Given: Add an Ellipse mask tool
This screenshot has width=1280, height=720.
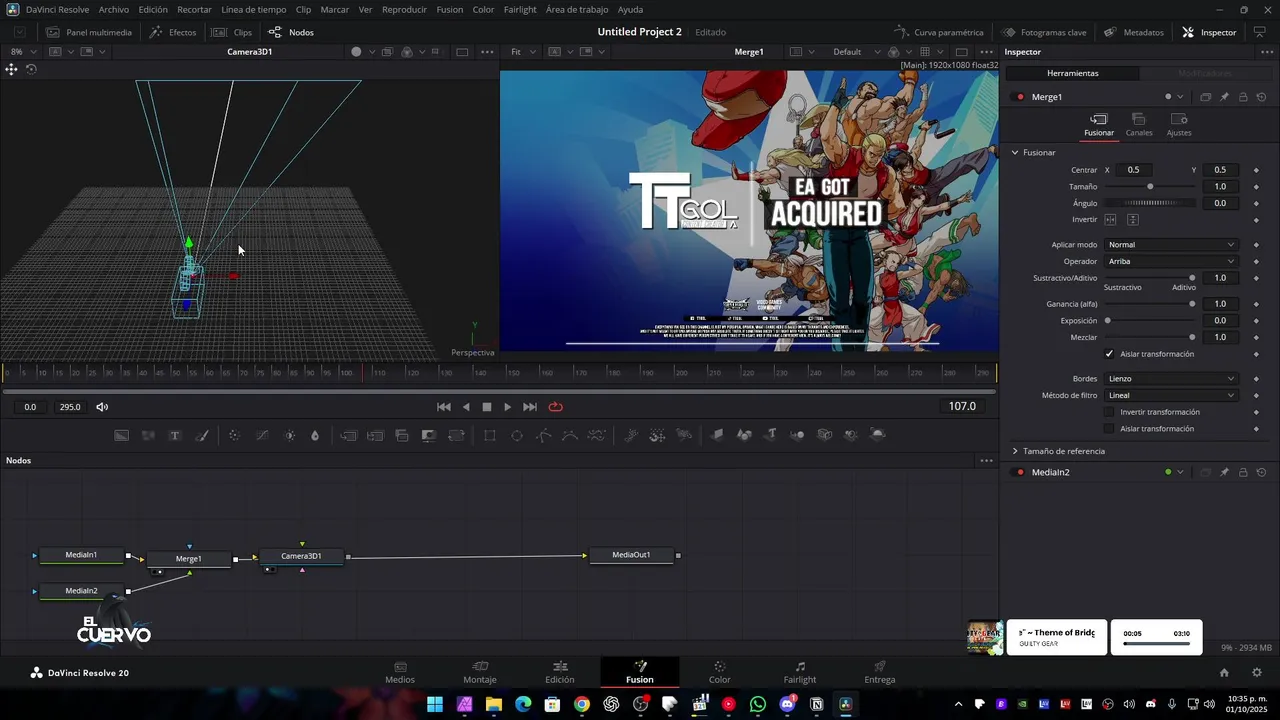Looking at the screenshot, I should pos(517,435).
